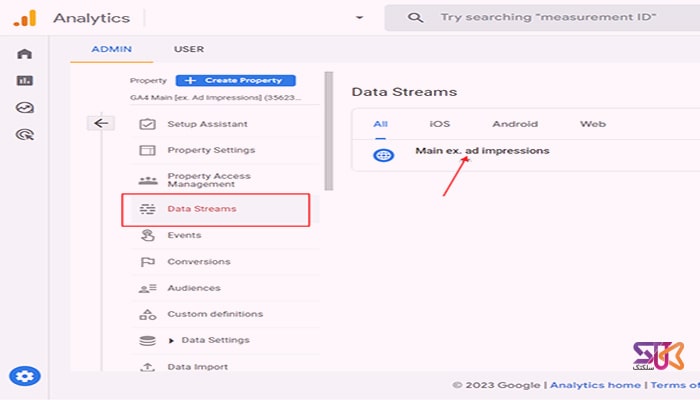This screenshot has height=400, width=700.
Task: Click the Audiences person-list icon
Action: tap(147, 288)
